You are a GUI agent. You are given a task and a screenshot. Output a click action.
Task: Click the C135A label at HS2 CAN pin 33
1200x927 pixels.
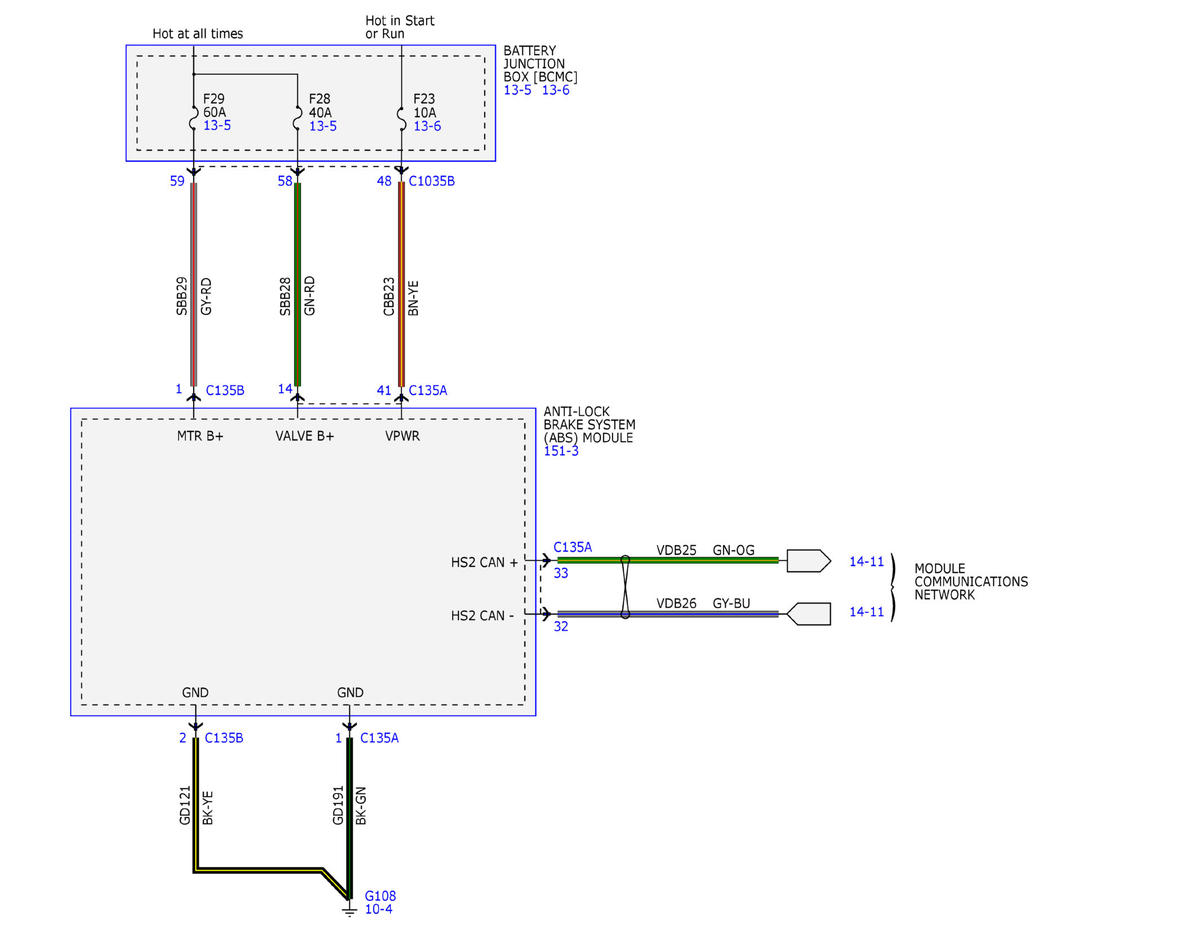click(x=573, y=547)
